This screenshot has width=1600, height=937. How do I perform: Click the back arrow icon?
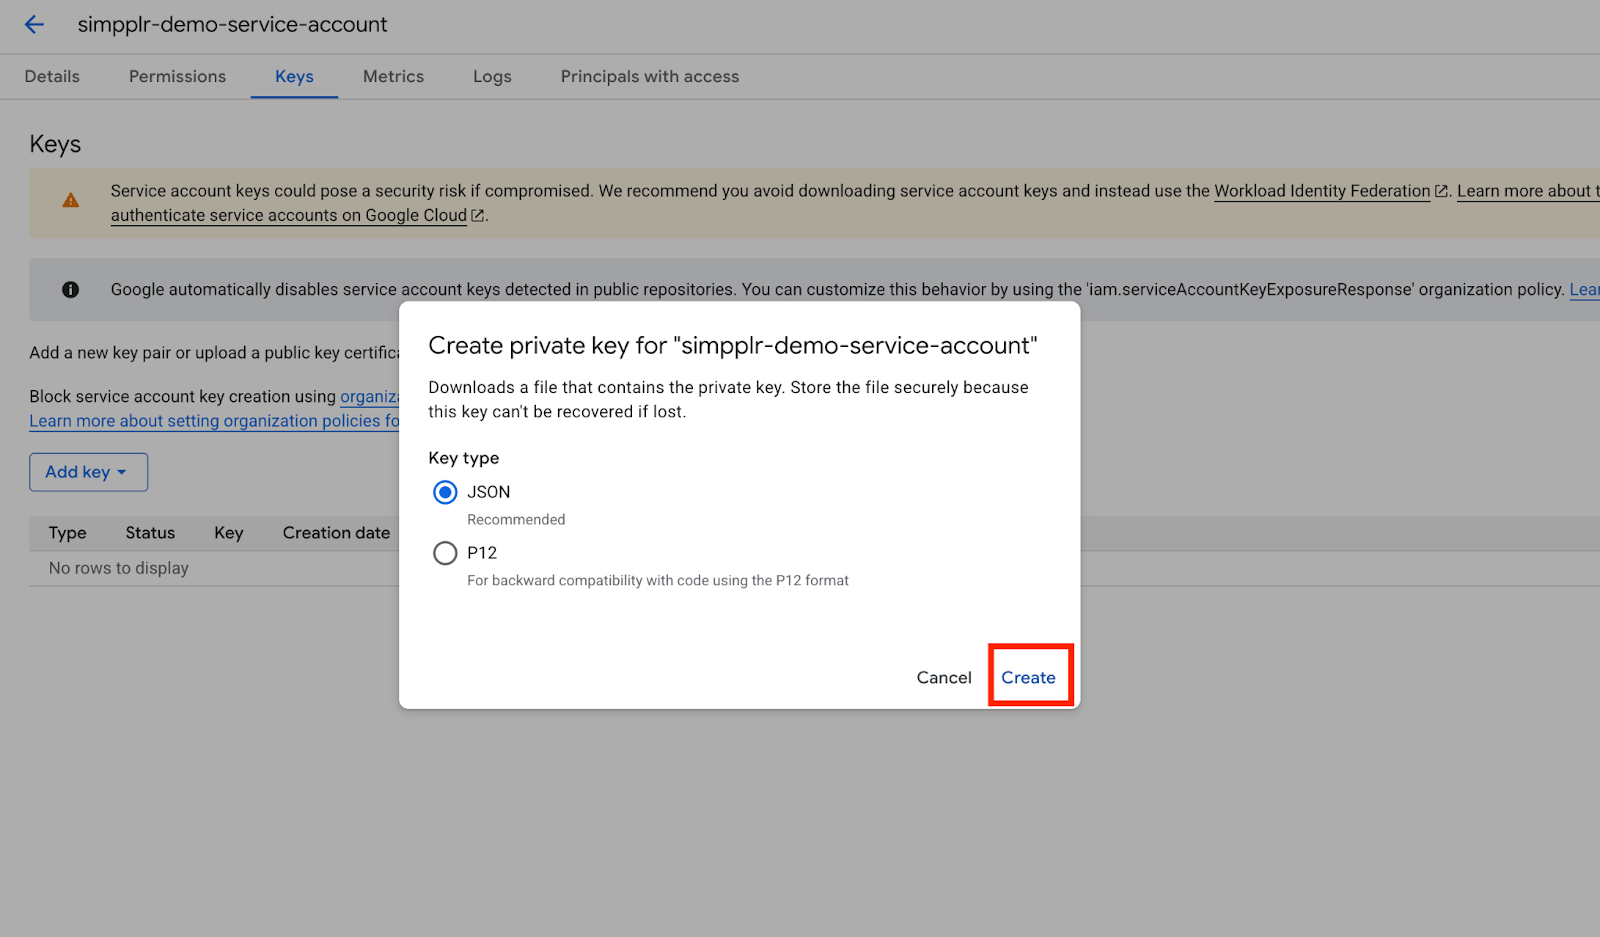point(34,25)
